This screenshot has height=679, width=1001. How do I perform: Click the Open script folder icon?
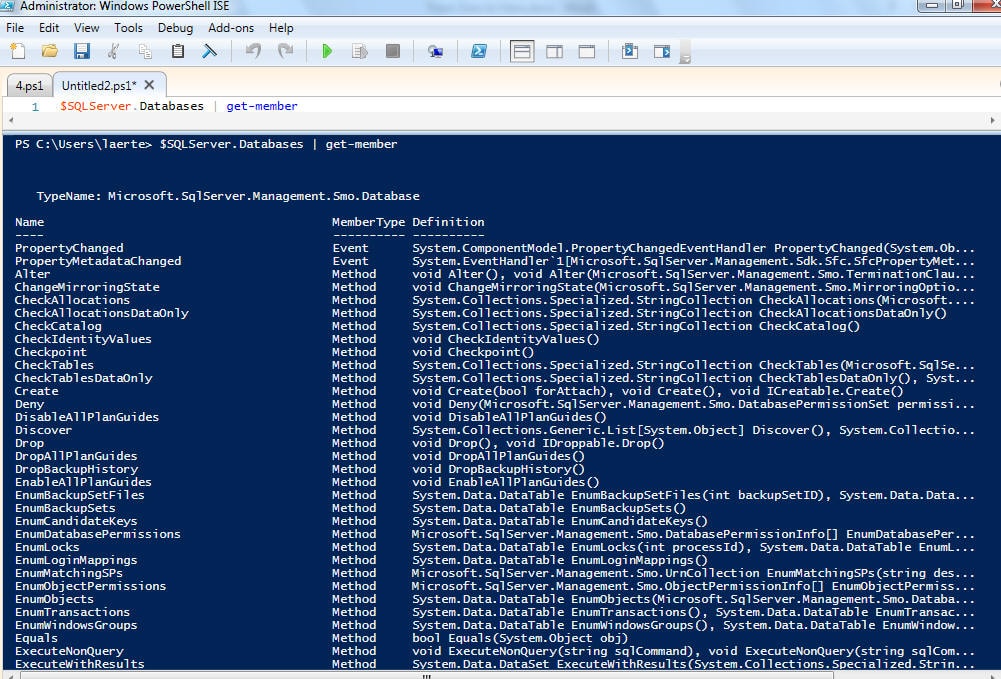click(x=50, y=51)
